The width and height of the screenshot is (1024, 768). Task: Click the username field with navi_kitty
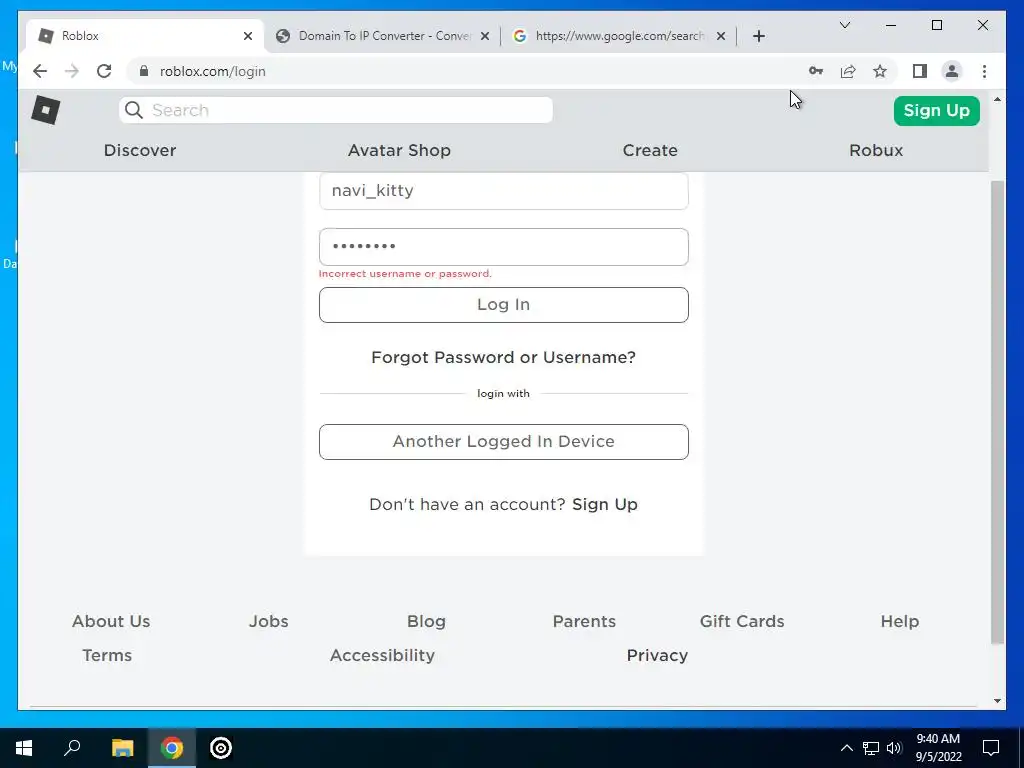[x=504, y=191]
